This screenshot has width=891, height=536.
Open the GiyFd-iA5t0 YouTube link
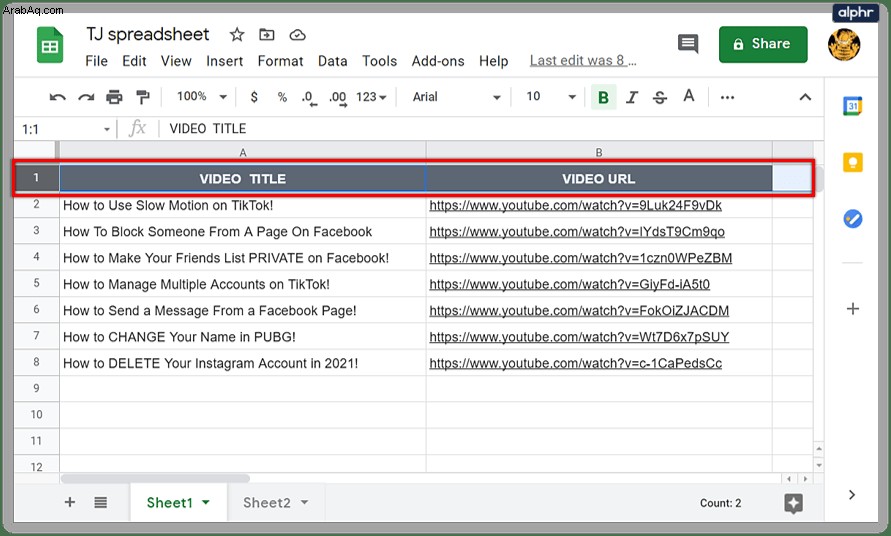(x=569, y=284)
